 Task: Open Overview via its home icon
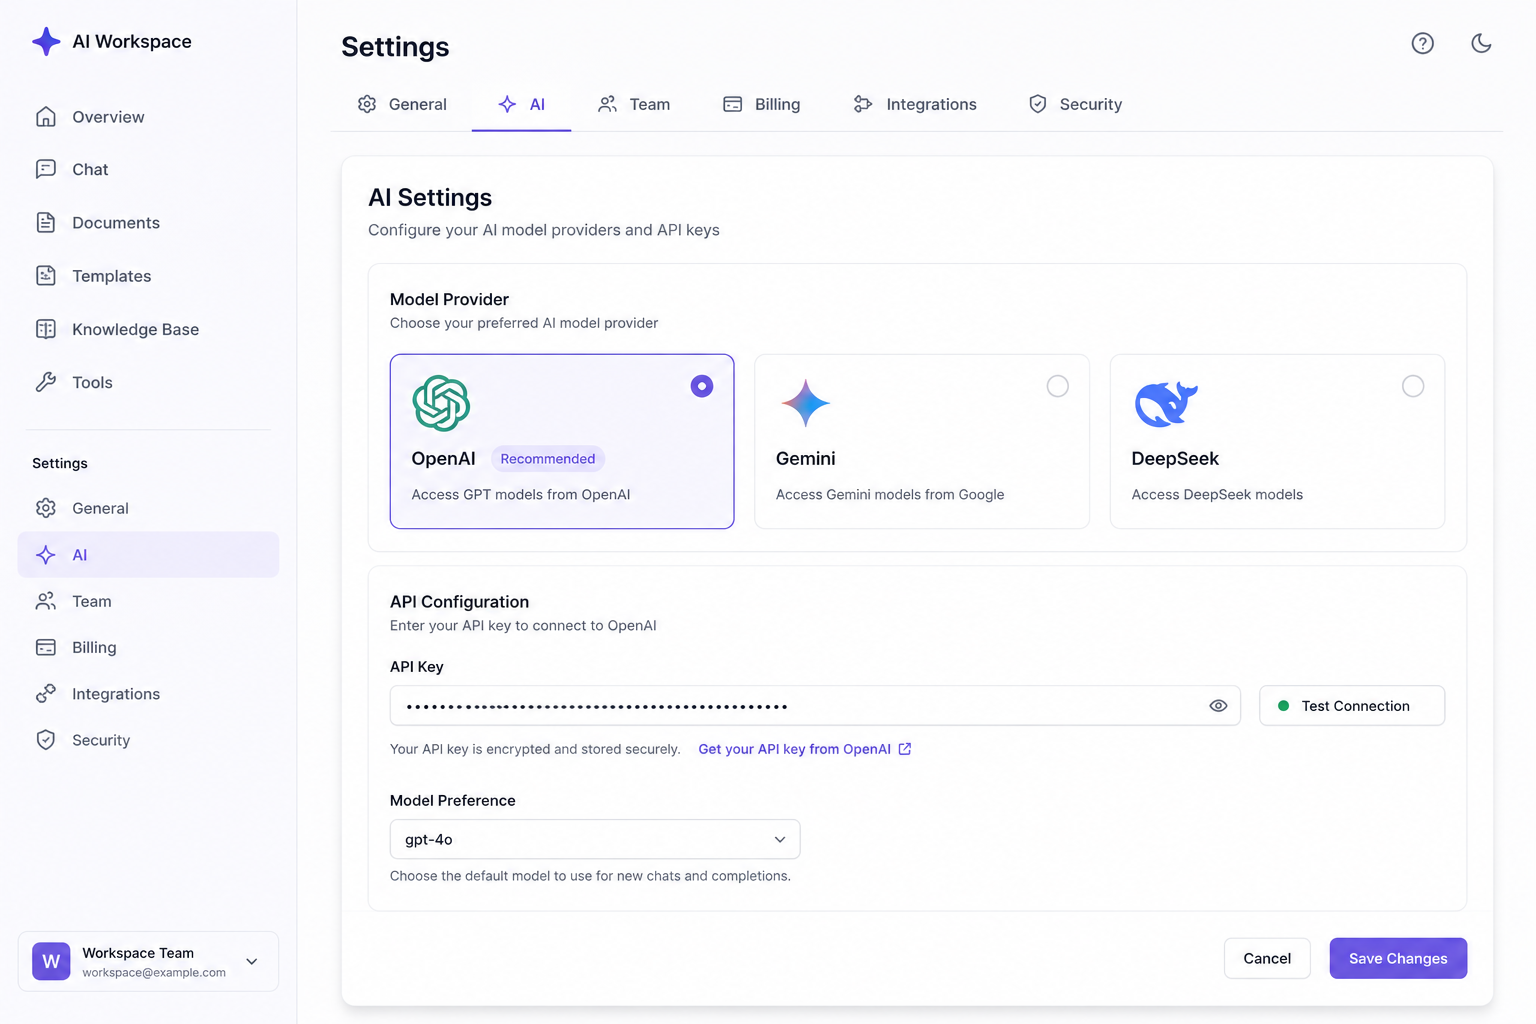(x=46, y=117)
